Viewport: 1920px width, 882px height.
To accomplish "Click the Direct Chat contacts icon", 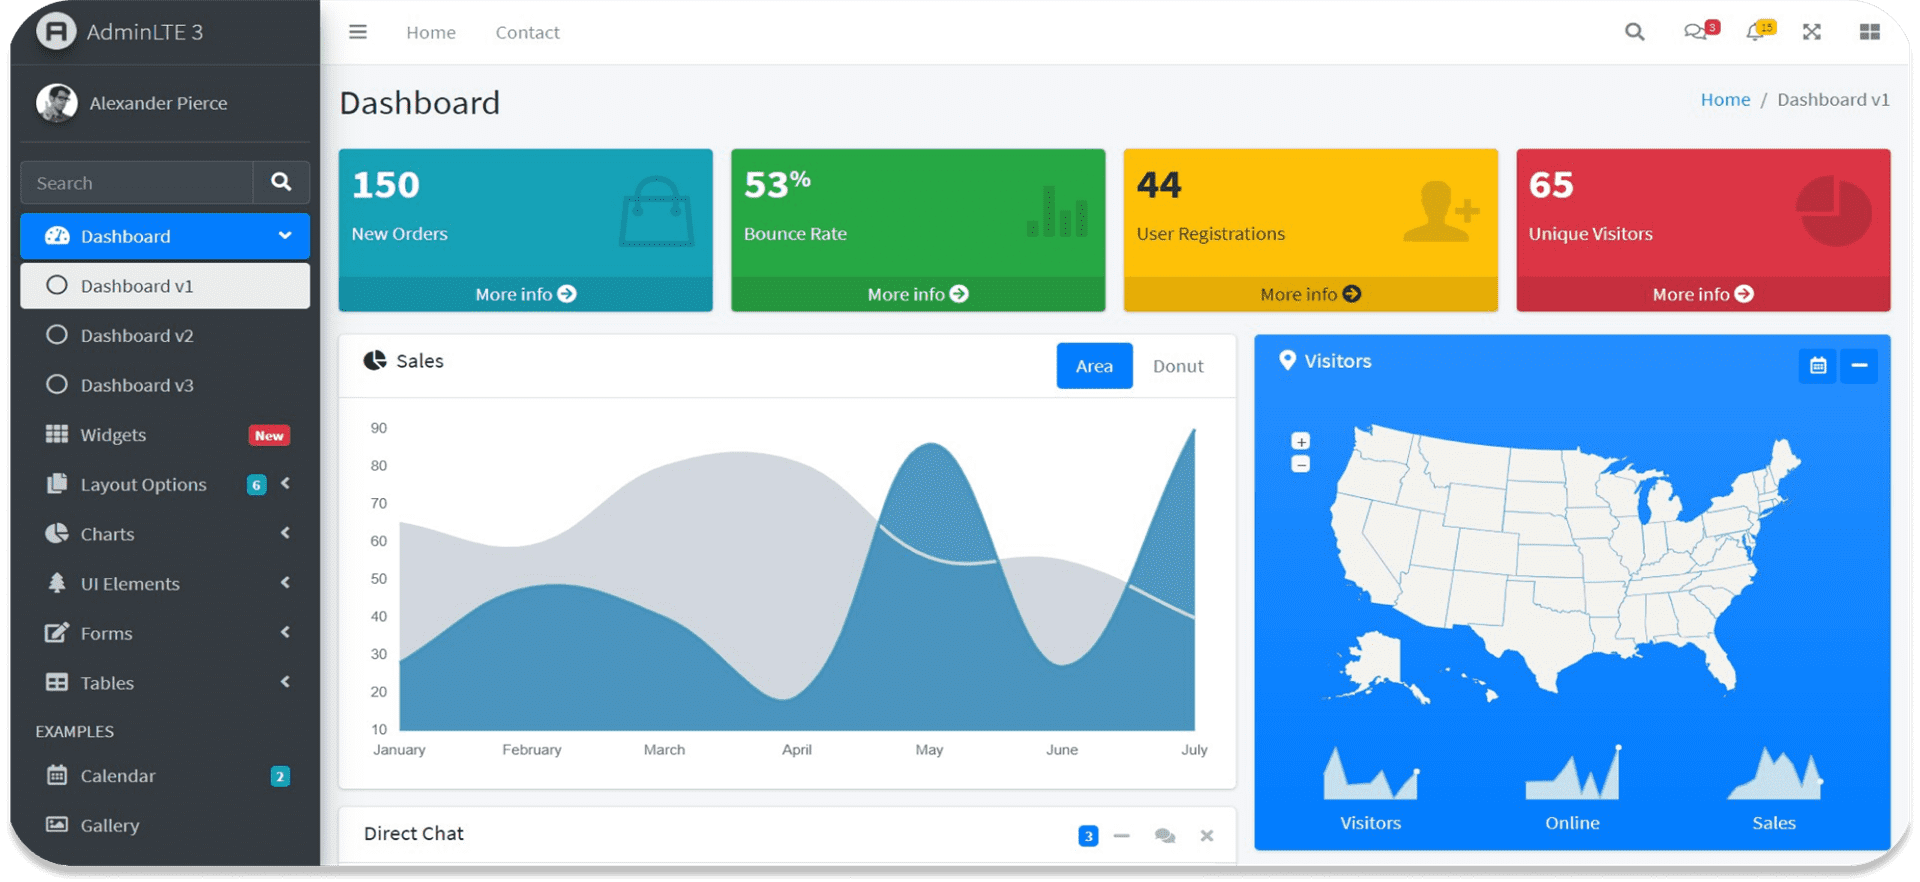I will click(1164, 835).
